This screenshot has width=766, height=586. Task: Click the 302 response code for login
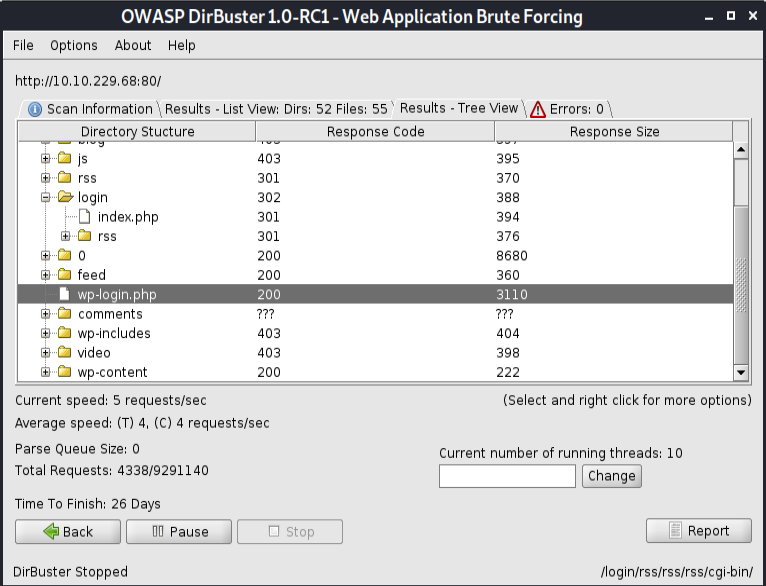[x=269, y=197]
